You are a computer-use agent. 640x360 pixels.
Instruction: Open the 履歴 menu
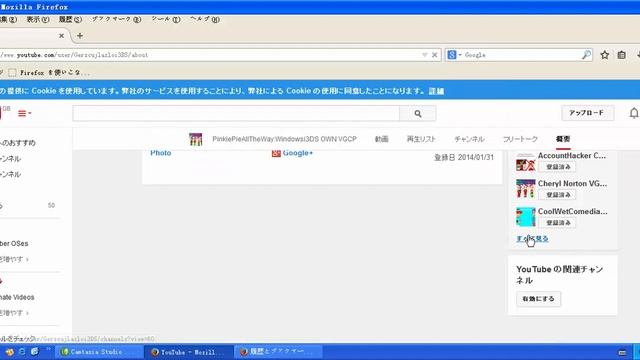coord(70,19)
